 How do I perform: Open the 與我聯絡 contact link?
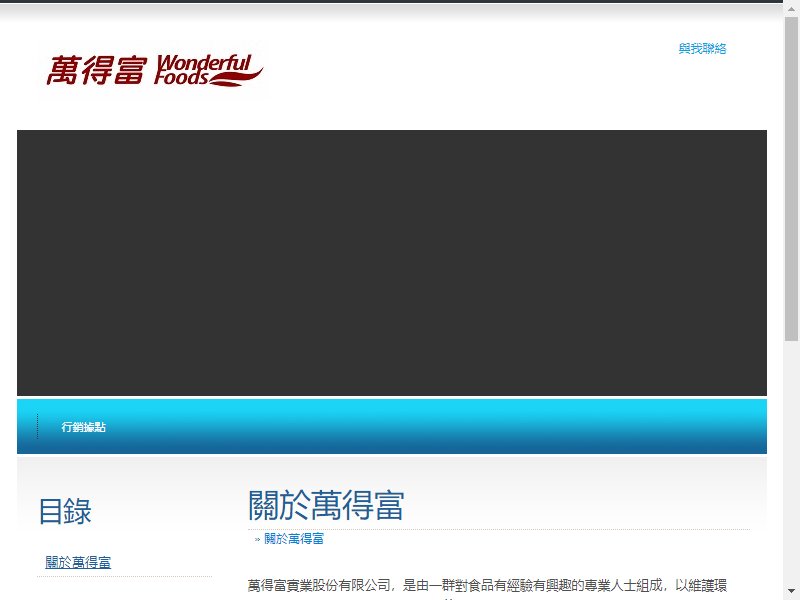pyautogui.click(x=702, y=48)
